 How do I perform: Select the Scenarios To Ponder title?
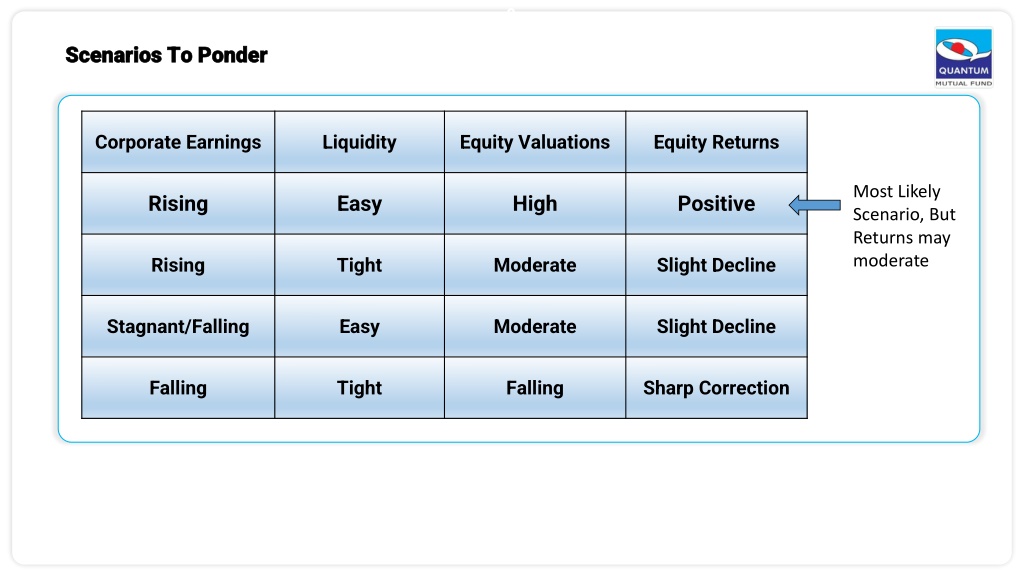(166, 55)
